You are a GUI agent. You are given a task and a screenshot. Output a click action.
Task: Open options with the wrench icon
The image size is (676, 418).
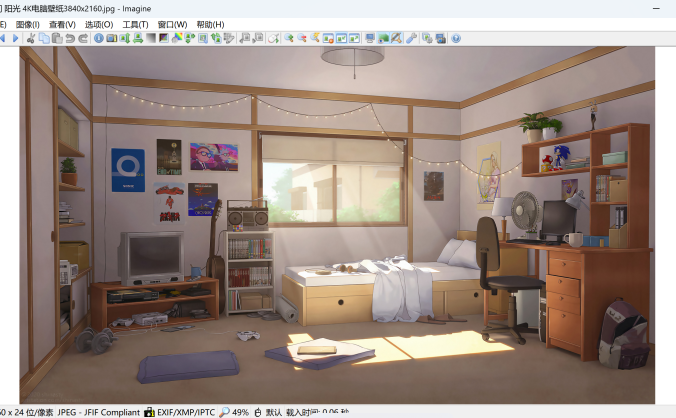tap(411, 38)
